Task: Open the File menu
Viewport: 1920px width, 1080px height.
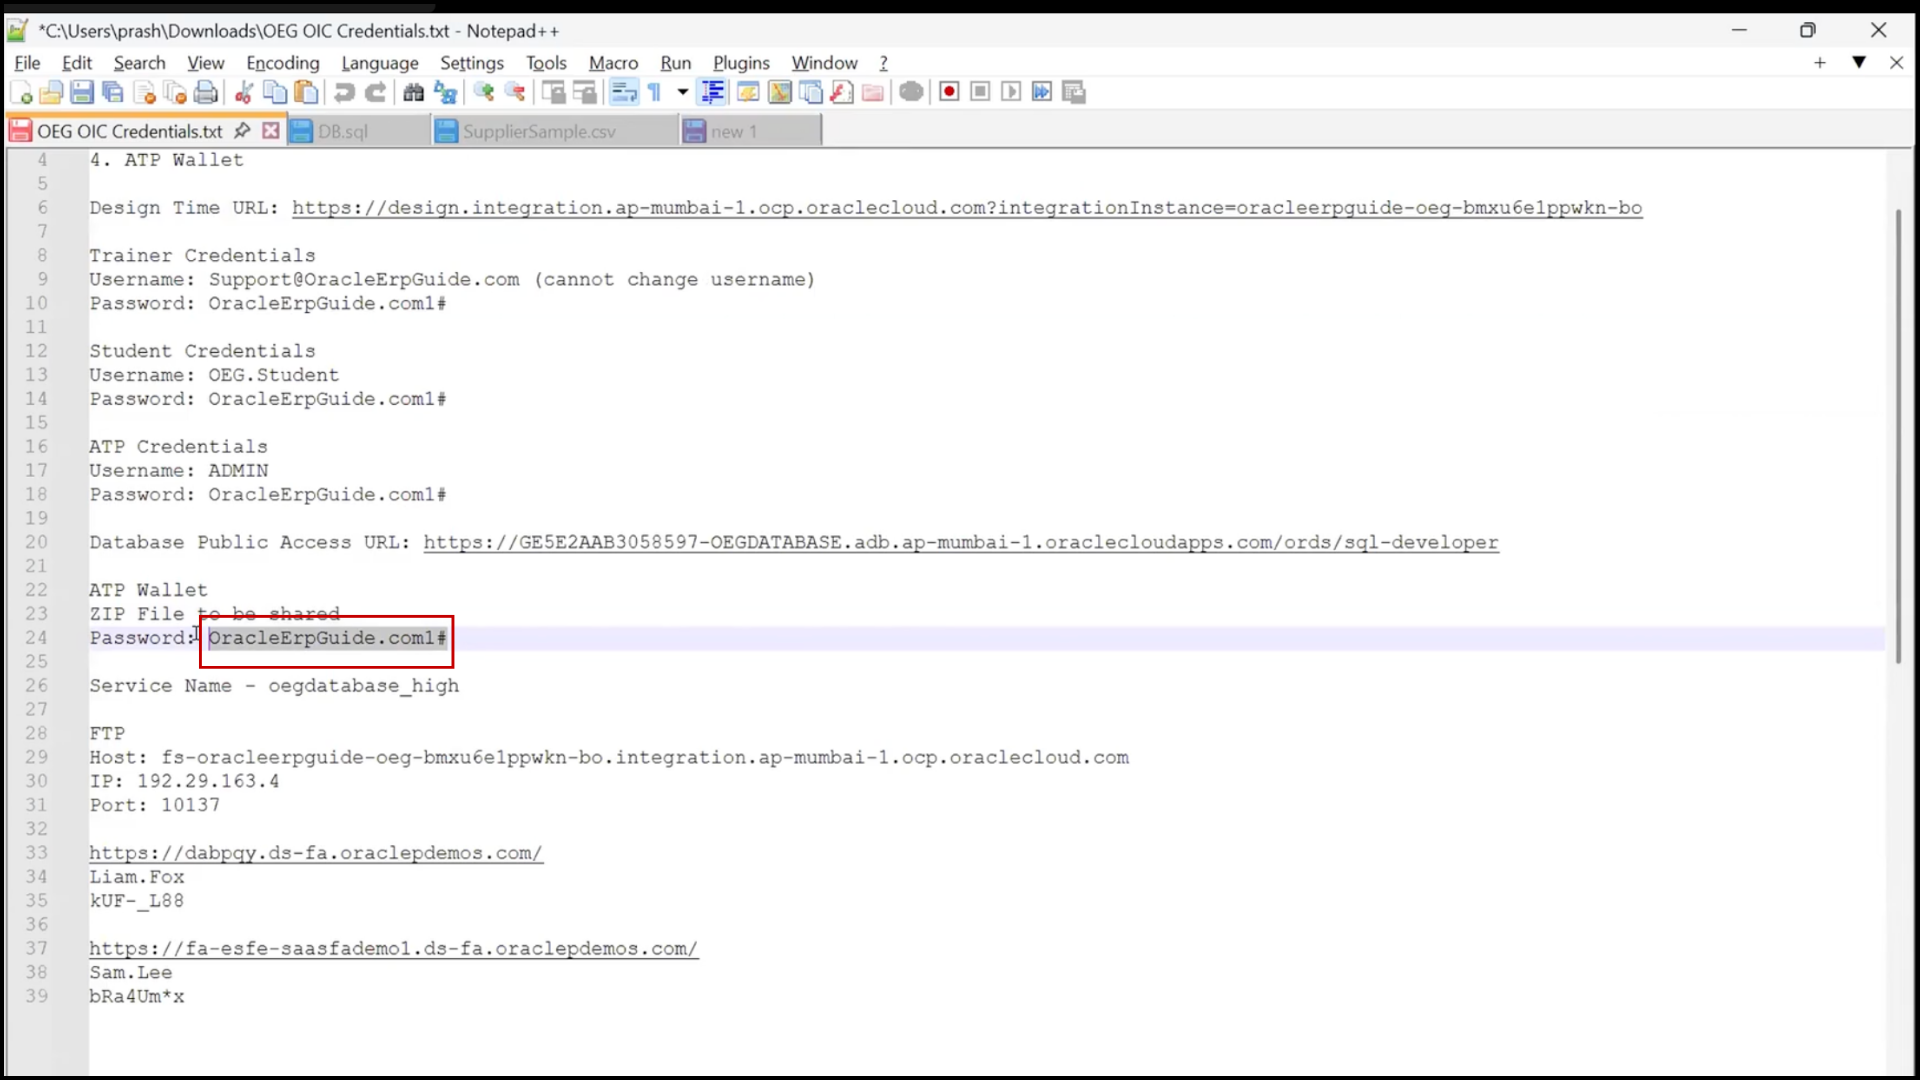Action: coord(27,63)
